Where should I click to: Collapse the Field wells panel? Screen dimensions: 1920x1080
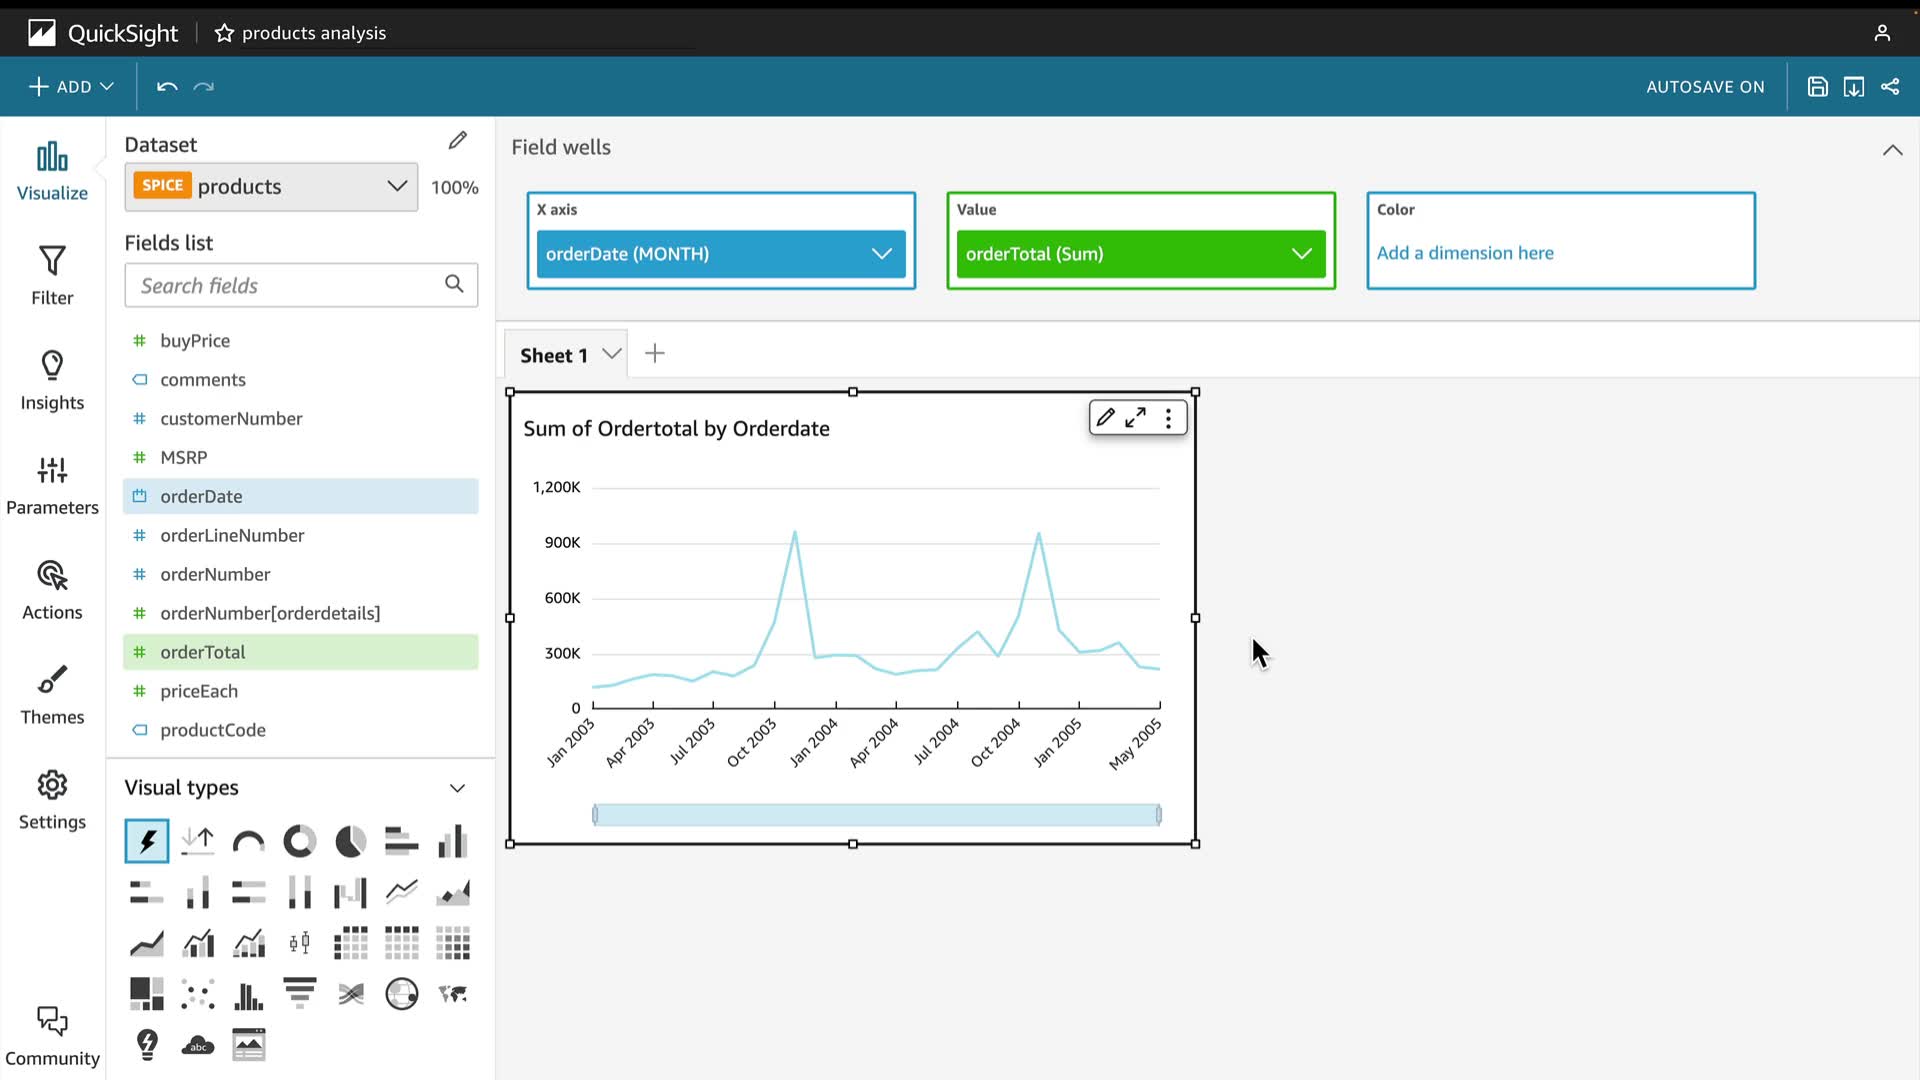point(1892,150)
